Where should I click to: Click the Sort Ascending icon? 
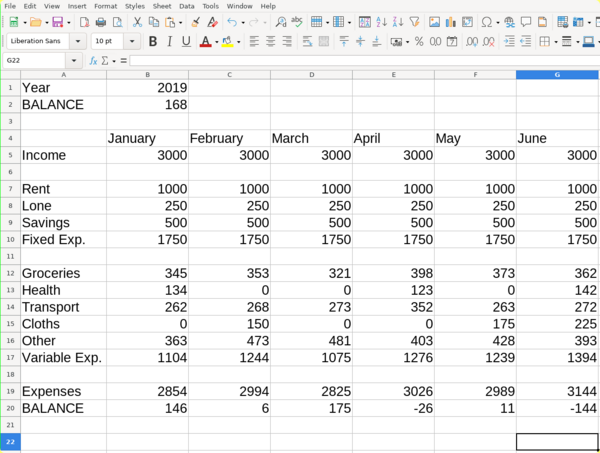click(381, 22)
